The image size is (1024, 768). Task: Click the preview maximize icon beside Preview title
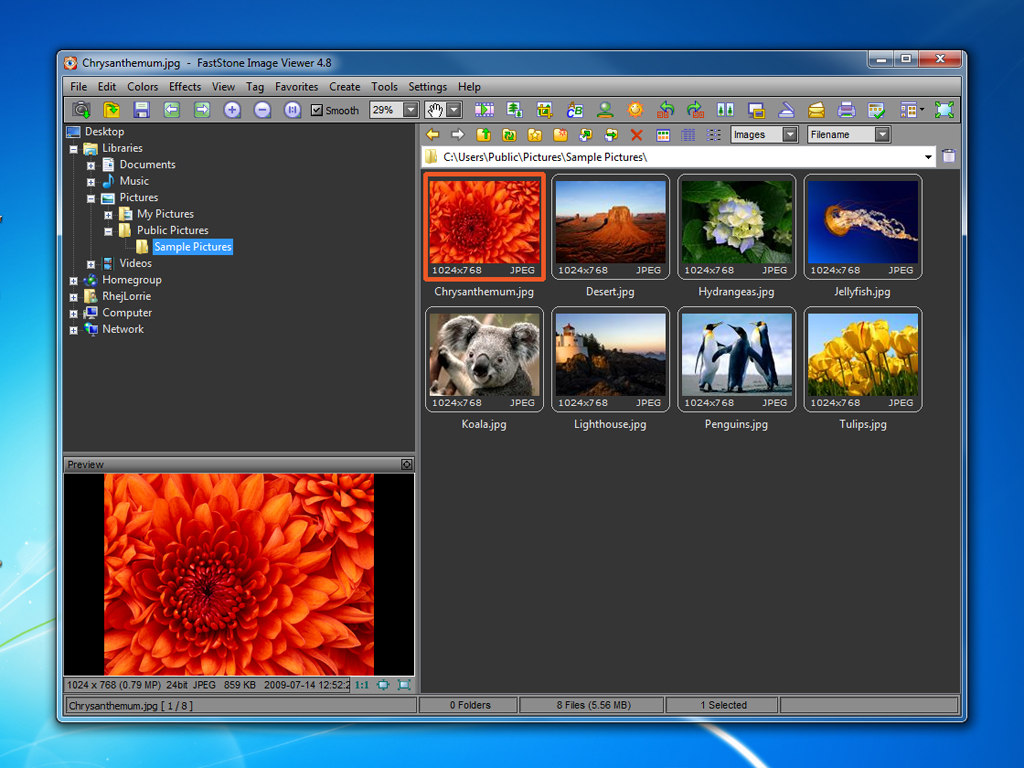coord(406,464)
